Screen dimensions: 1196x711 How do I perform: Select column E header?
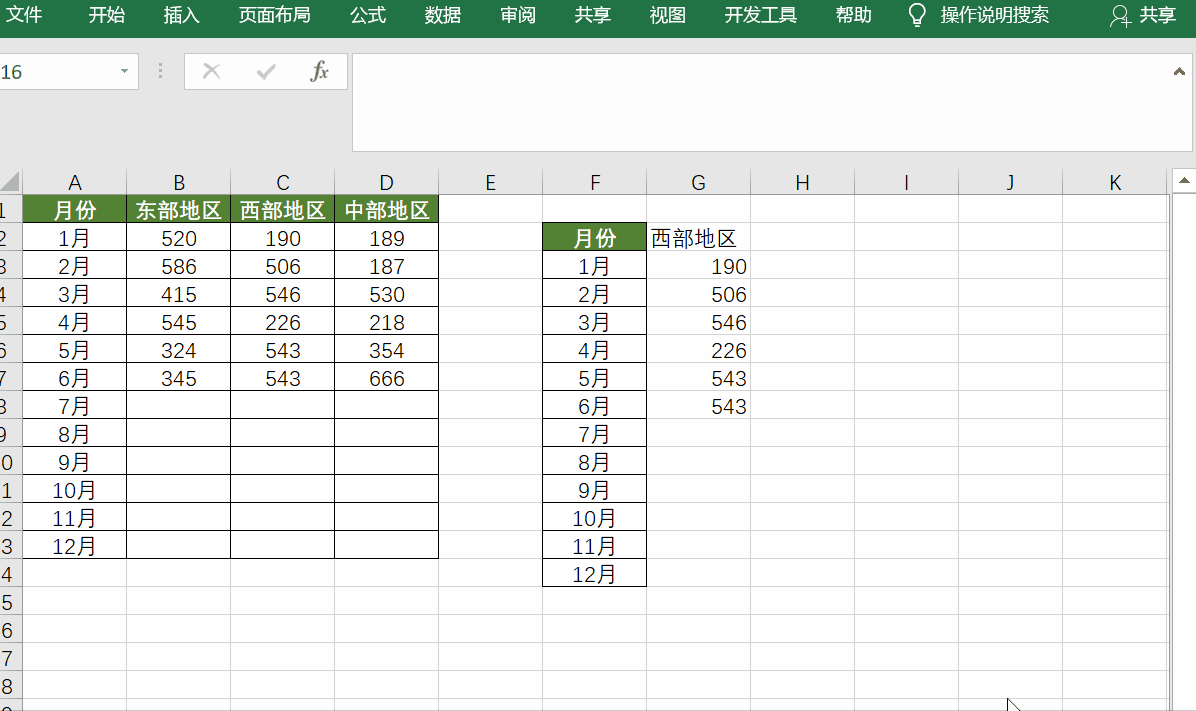click(x=490, y=182)
